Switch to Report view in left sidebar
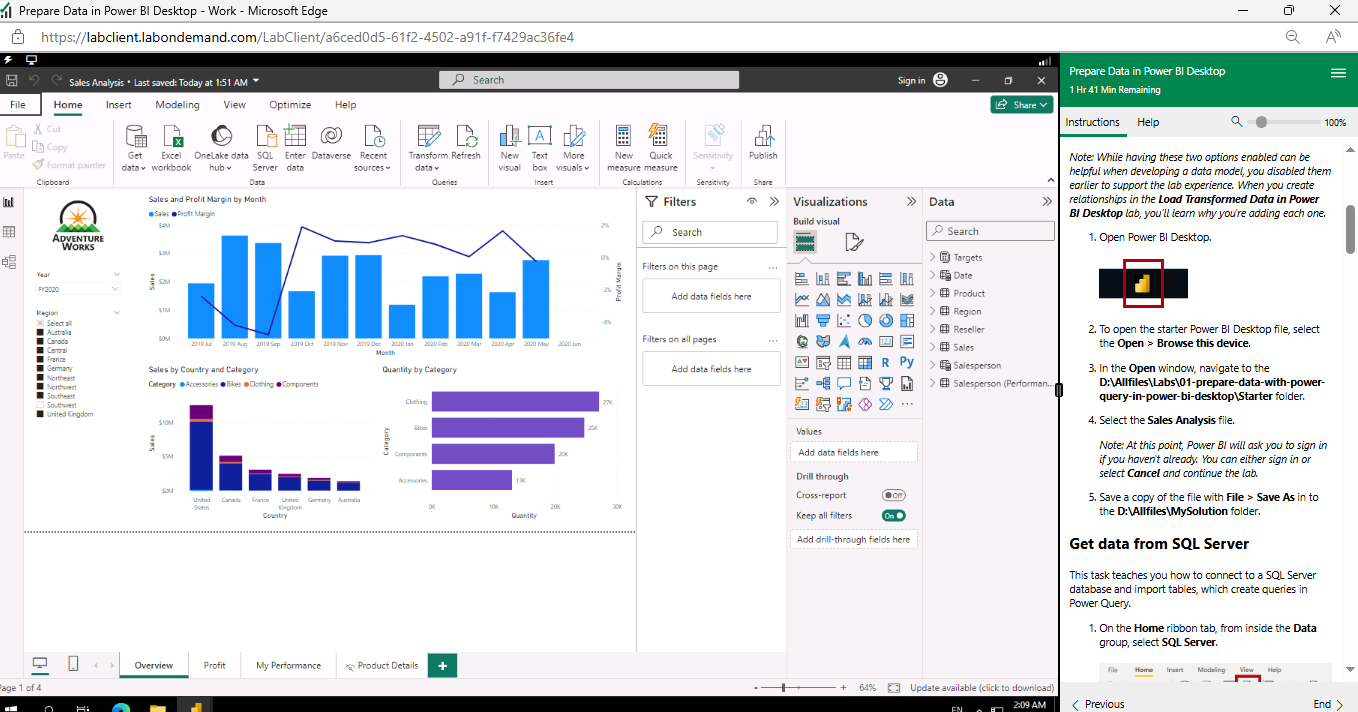1358x712 pixels. 9,202
